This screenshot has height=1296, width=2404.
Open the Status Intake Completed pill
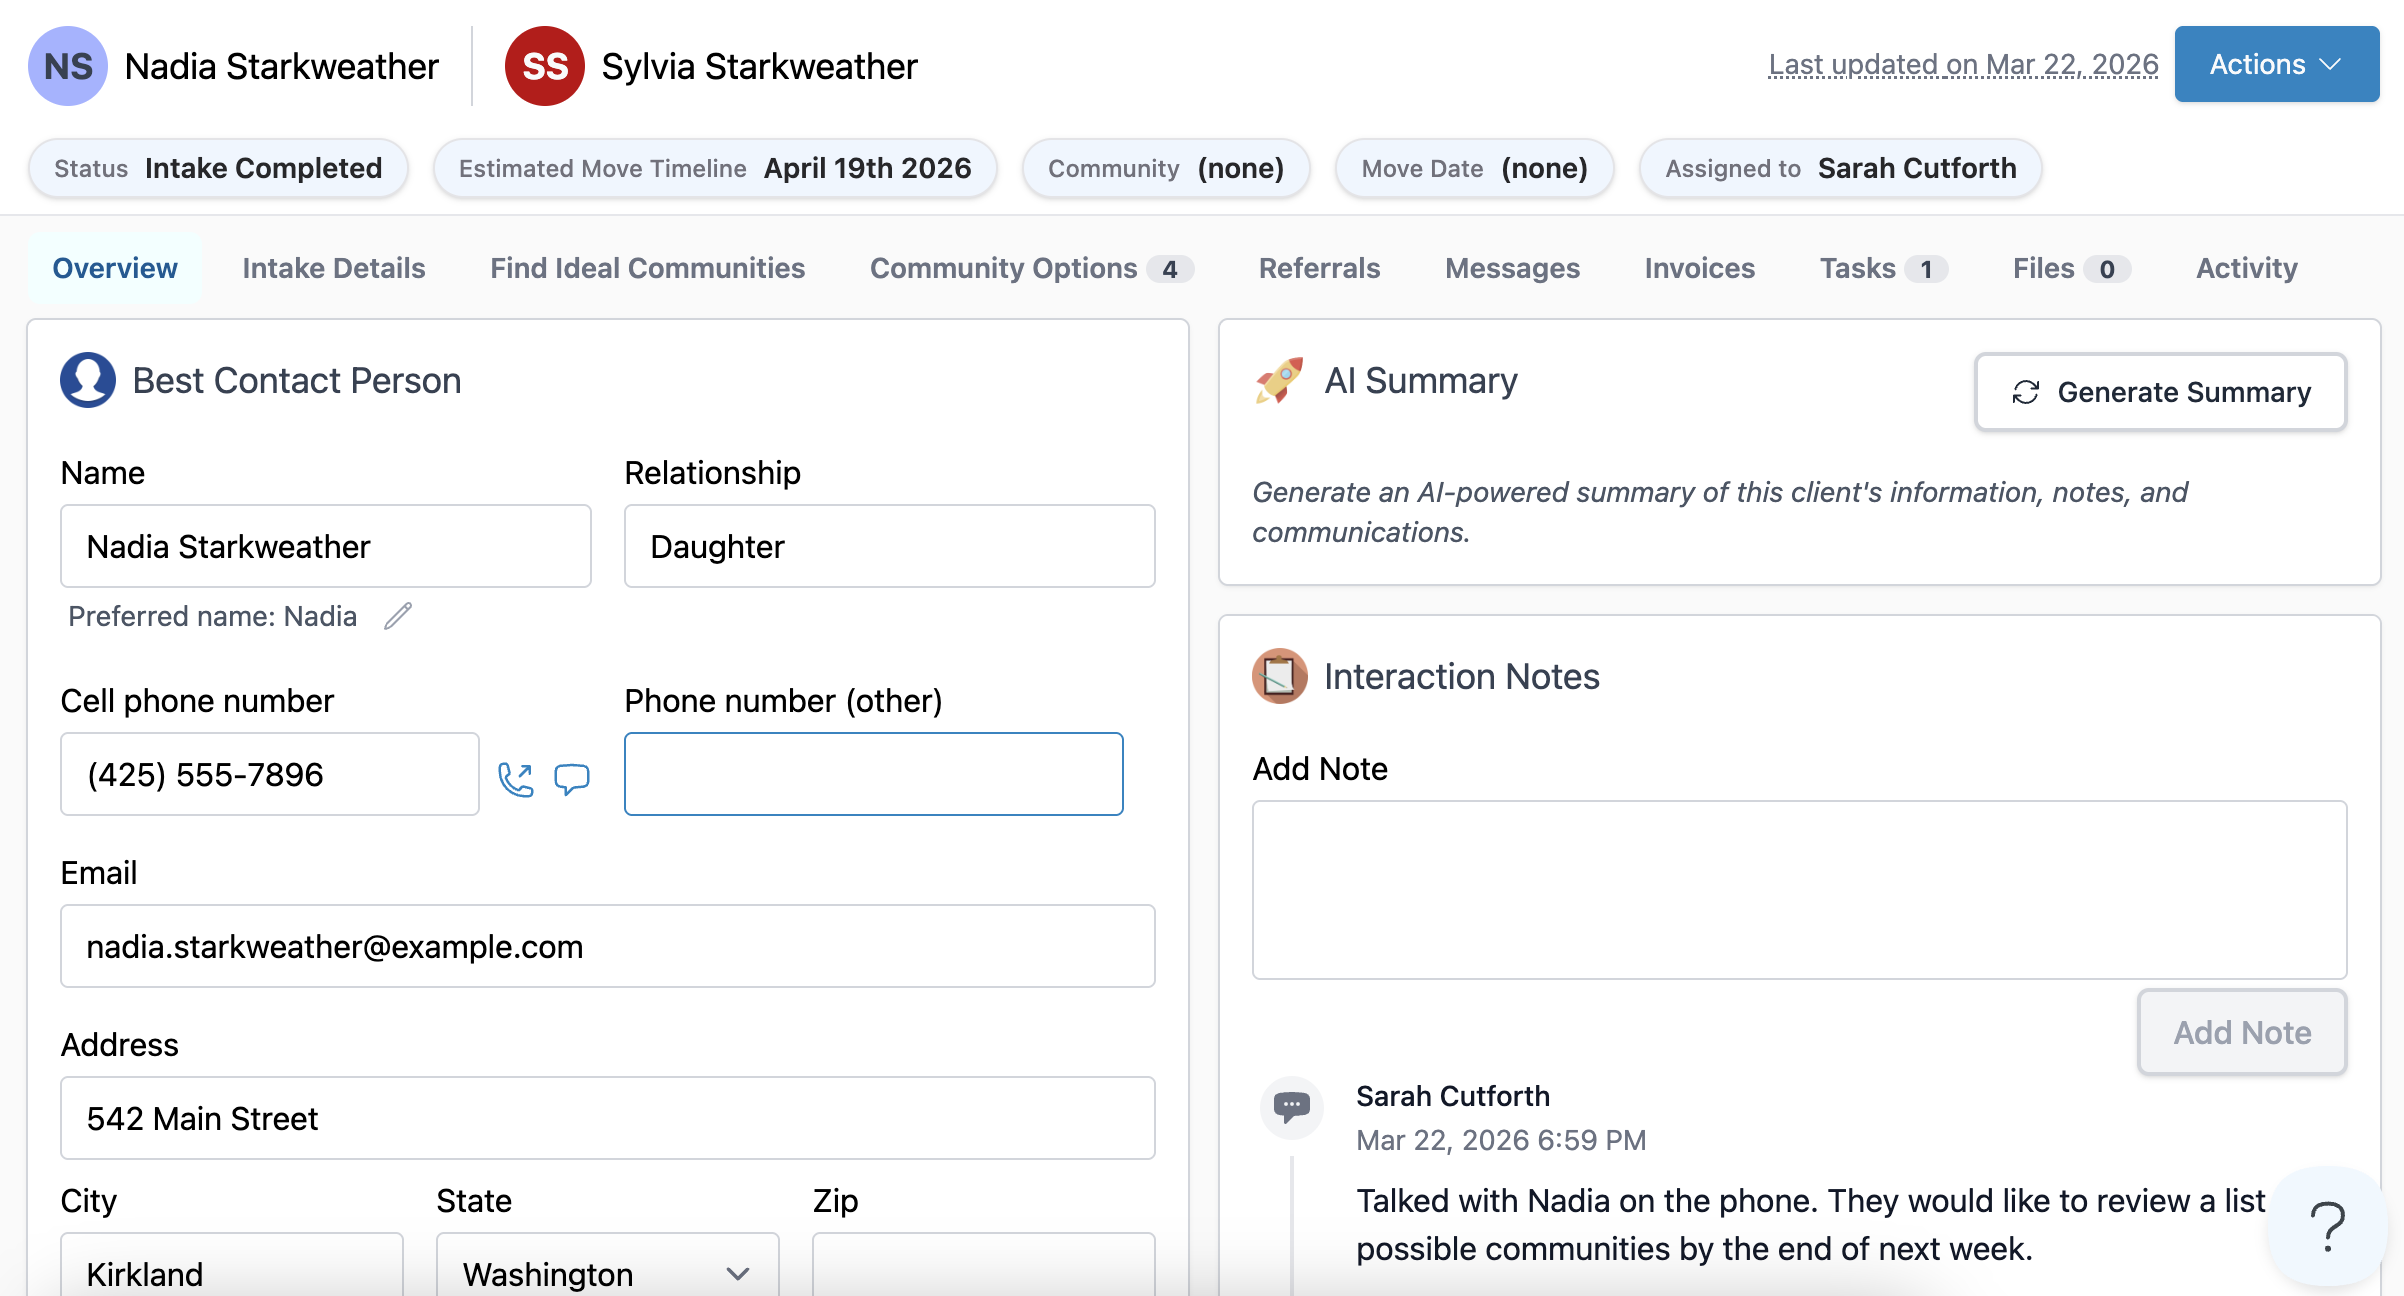pyautogui.click(x=218, y=168)
